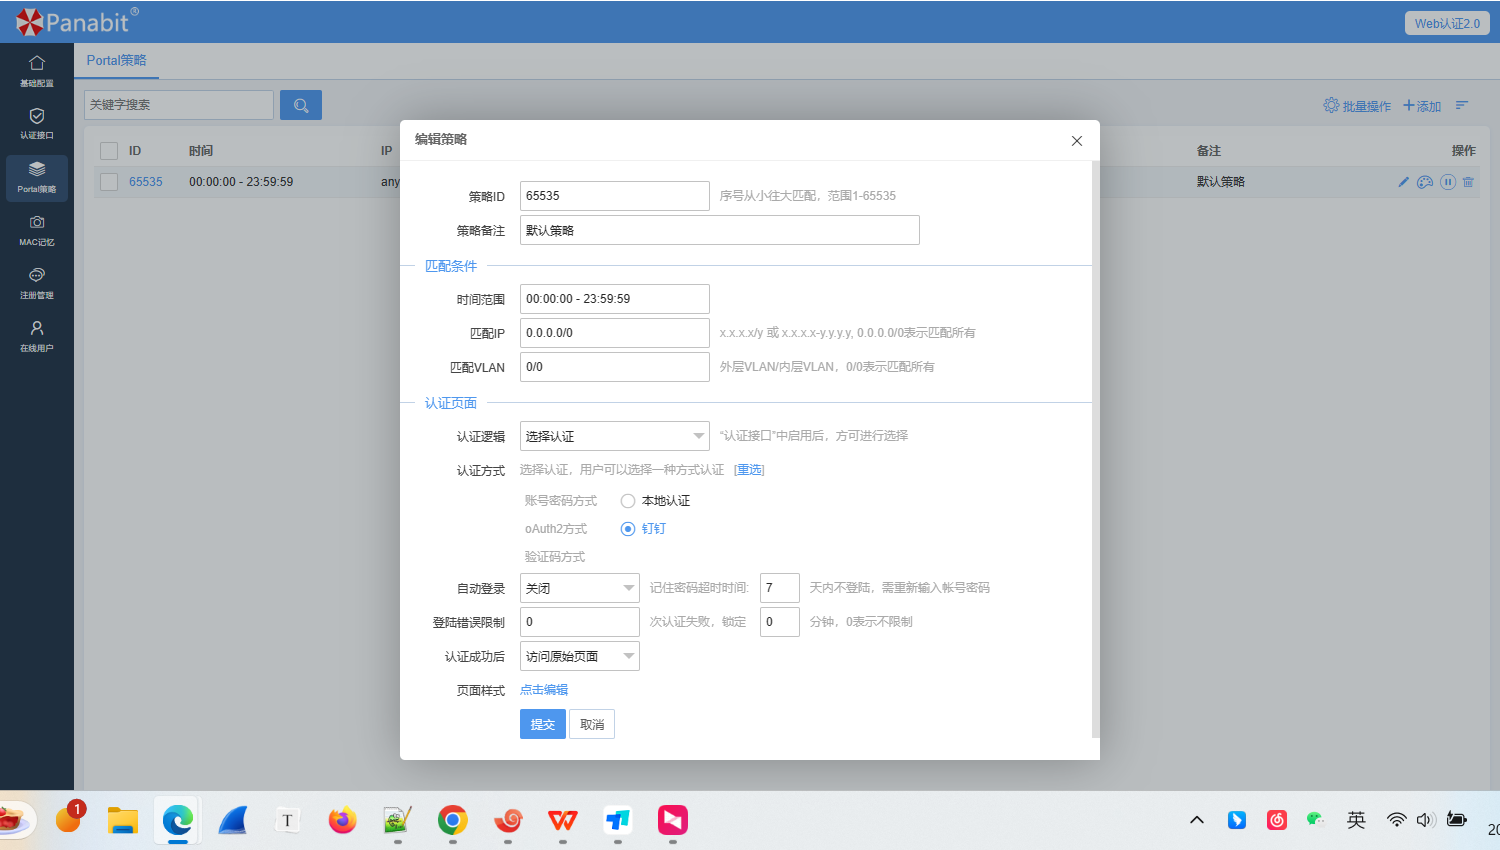The image size is (1500, 850).
Task: Open File Explorer from the taskbar
Action: tap(123, 821)
